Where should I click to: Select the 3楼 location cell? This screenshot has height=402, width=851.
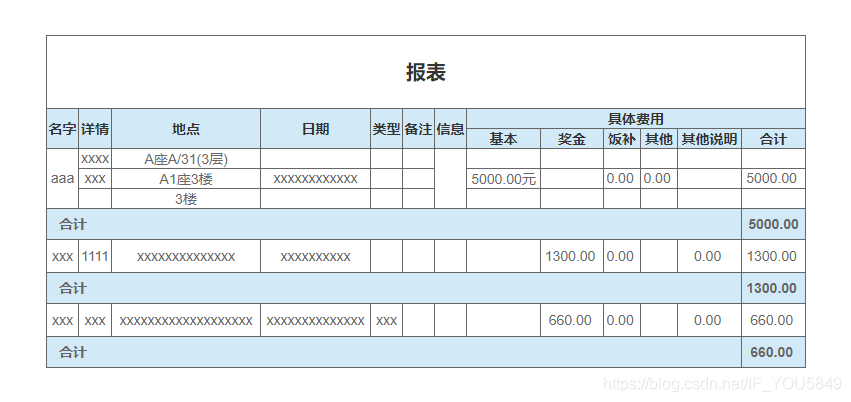186,199
